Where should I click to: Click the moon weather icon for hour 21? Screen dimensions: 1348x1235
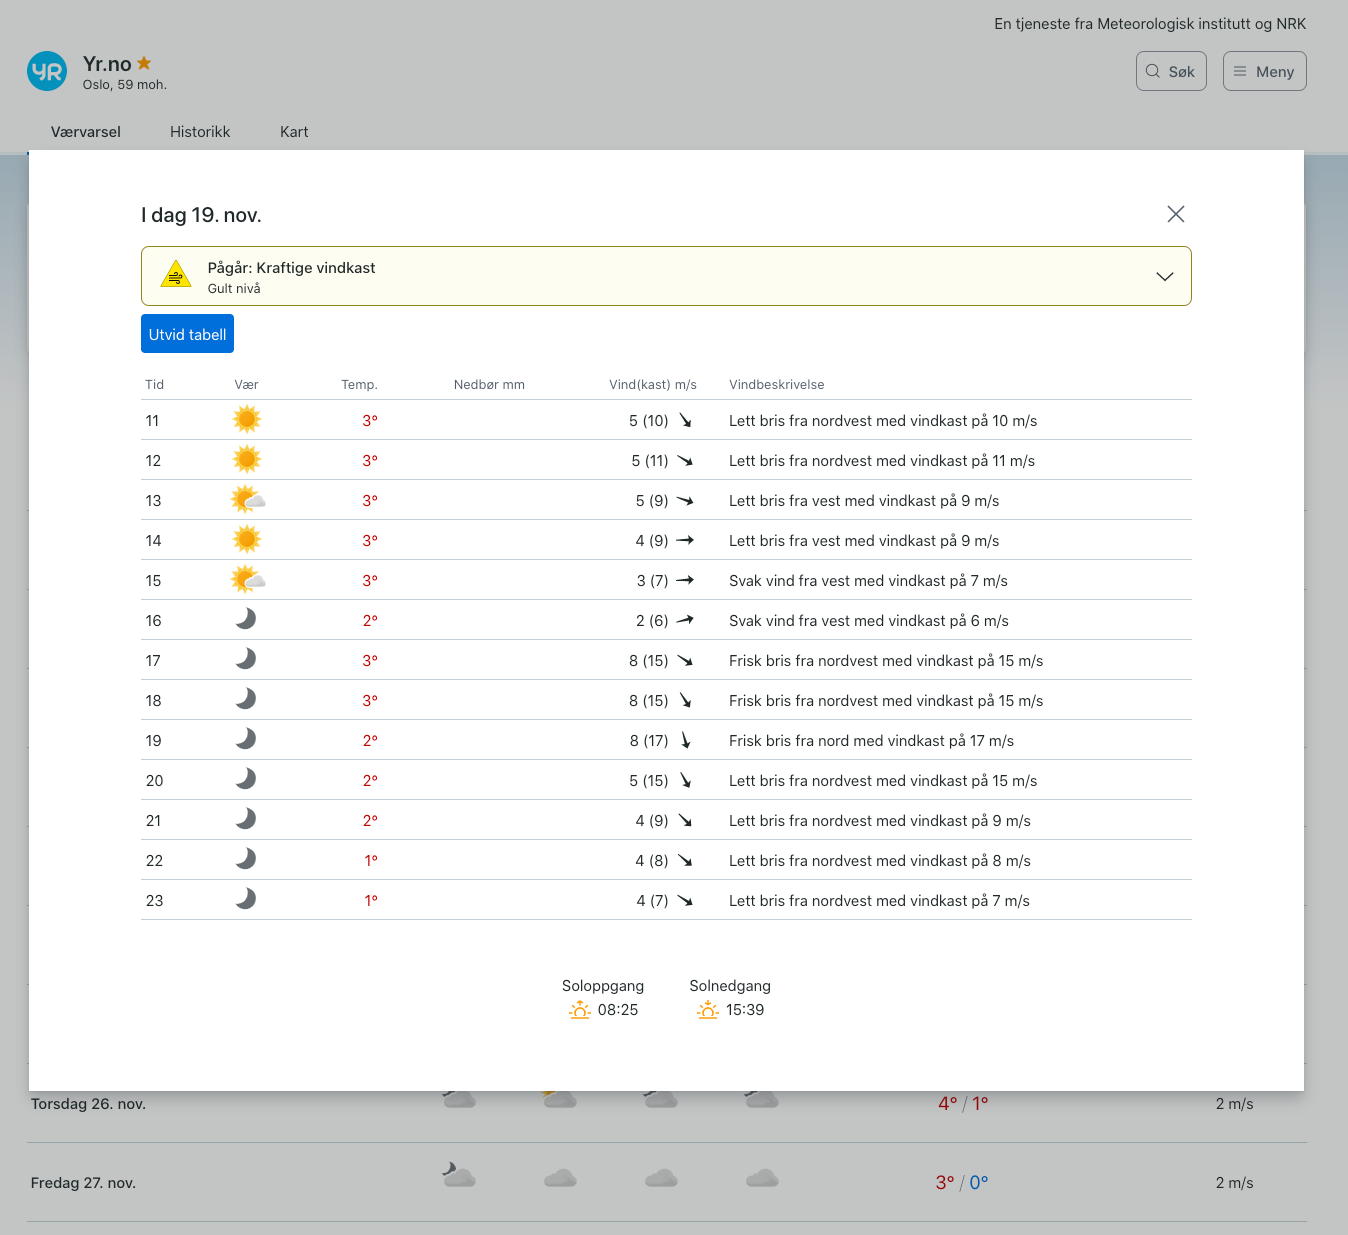click(246, 819)
